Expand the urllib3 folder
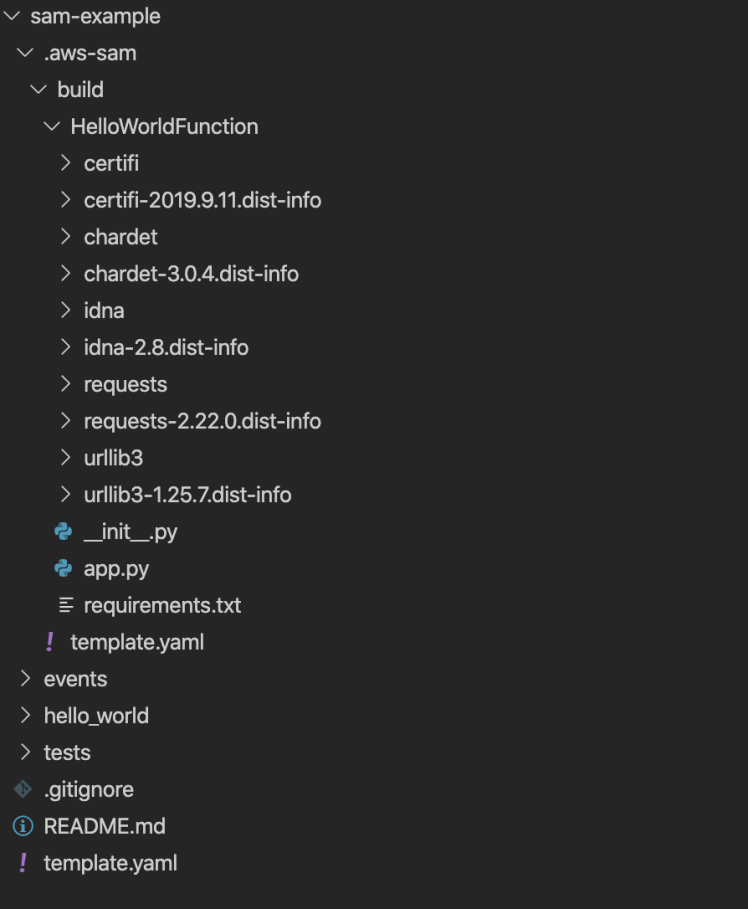 click(66, 458)
